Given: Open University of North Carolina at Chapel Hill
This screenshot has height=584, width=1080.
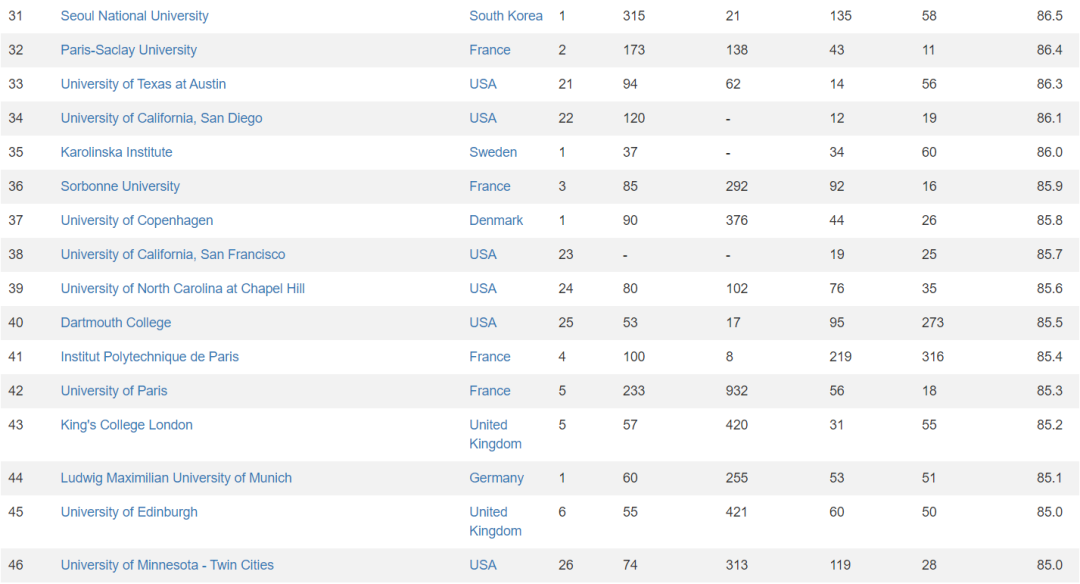Looking at the screenshot, I should [x=182, y=288].
